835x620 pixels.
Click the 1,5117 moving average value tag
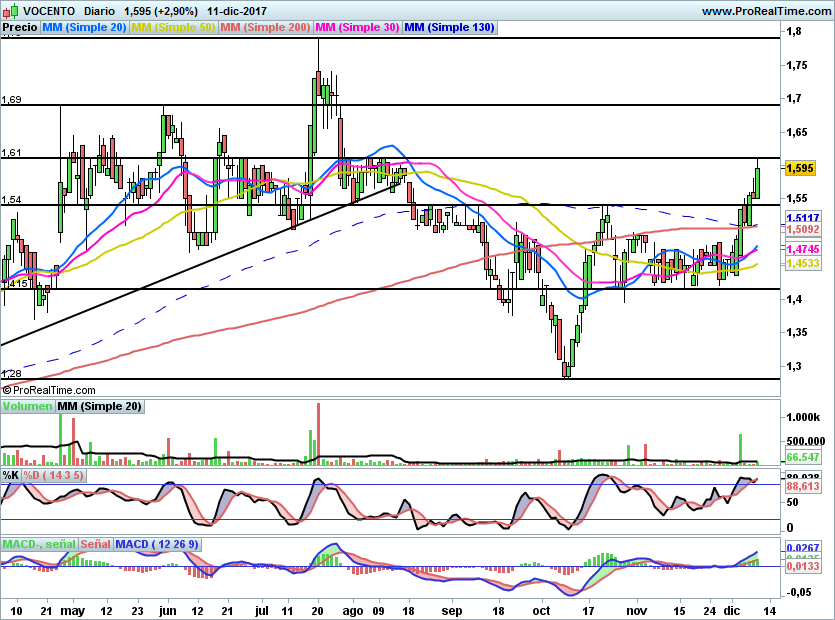[803, 218]
